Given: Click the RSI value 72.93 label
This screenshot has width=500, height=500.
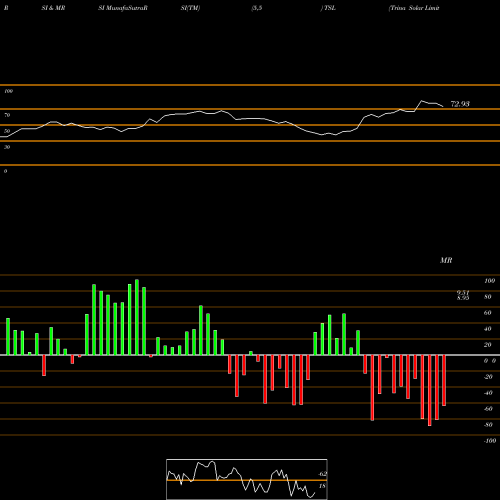Looking at the screenshot, I should pyautogui.click(x=460, y=104).
